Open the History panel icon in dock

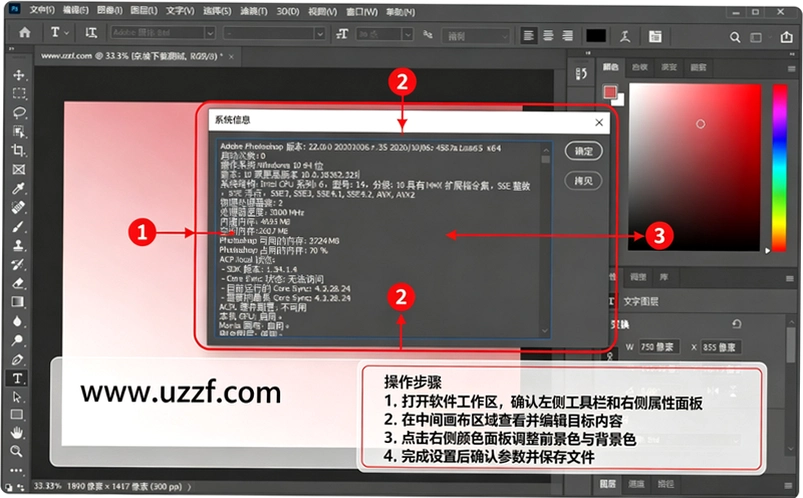tap(581, 74)
